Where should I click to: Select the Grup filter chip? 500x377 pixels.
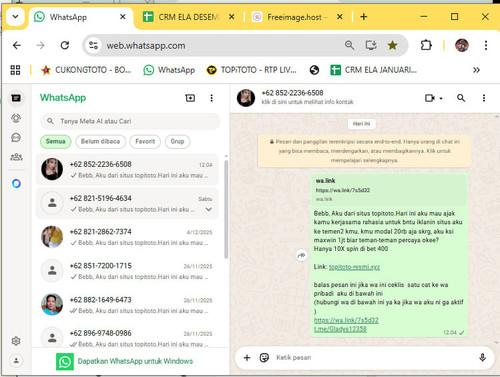coord(177,141)
